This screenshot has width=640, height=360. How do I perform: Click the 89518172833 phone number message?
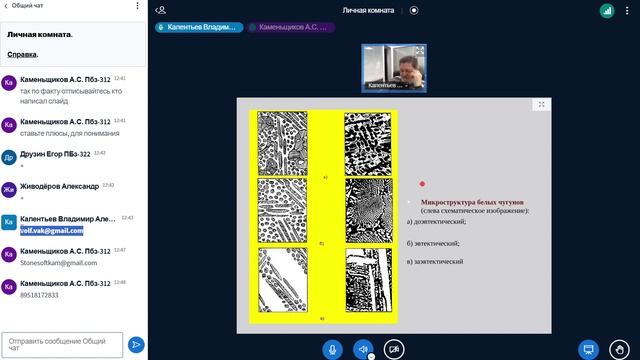coord(39,295)
